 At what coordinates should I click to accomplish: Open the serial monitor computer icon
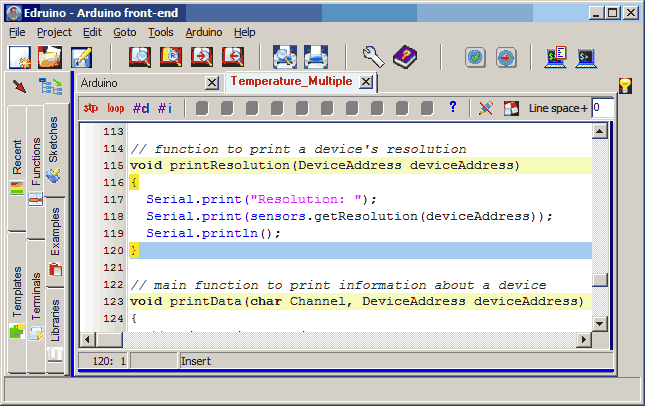[x=556, y=57]
